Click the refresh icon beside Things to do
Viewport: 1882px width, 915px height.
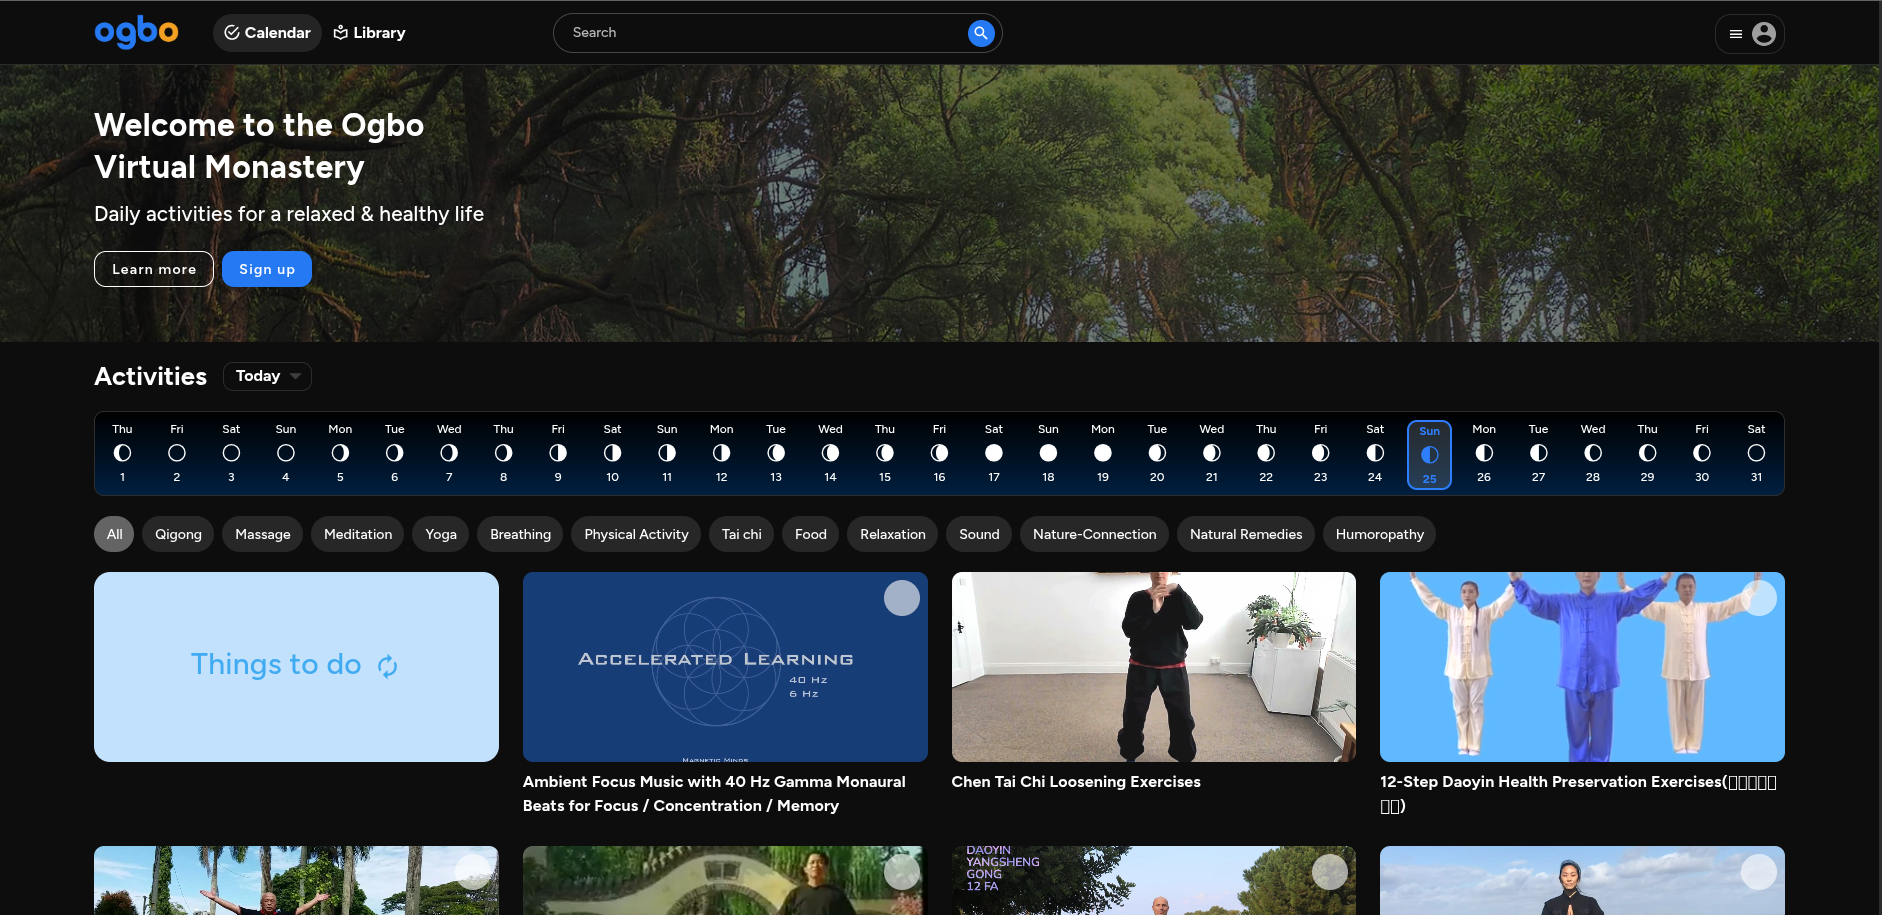tap(388, 666)
